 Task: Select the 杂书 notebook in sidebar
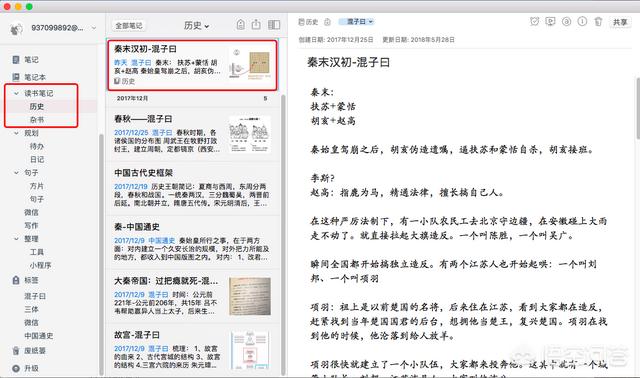click(37, 120)
